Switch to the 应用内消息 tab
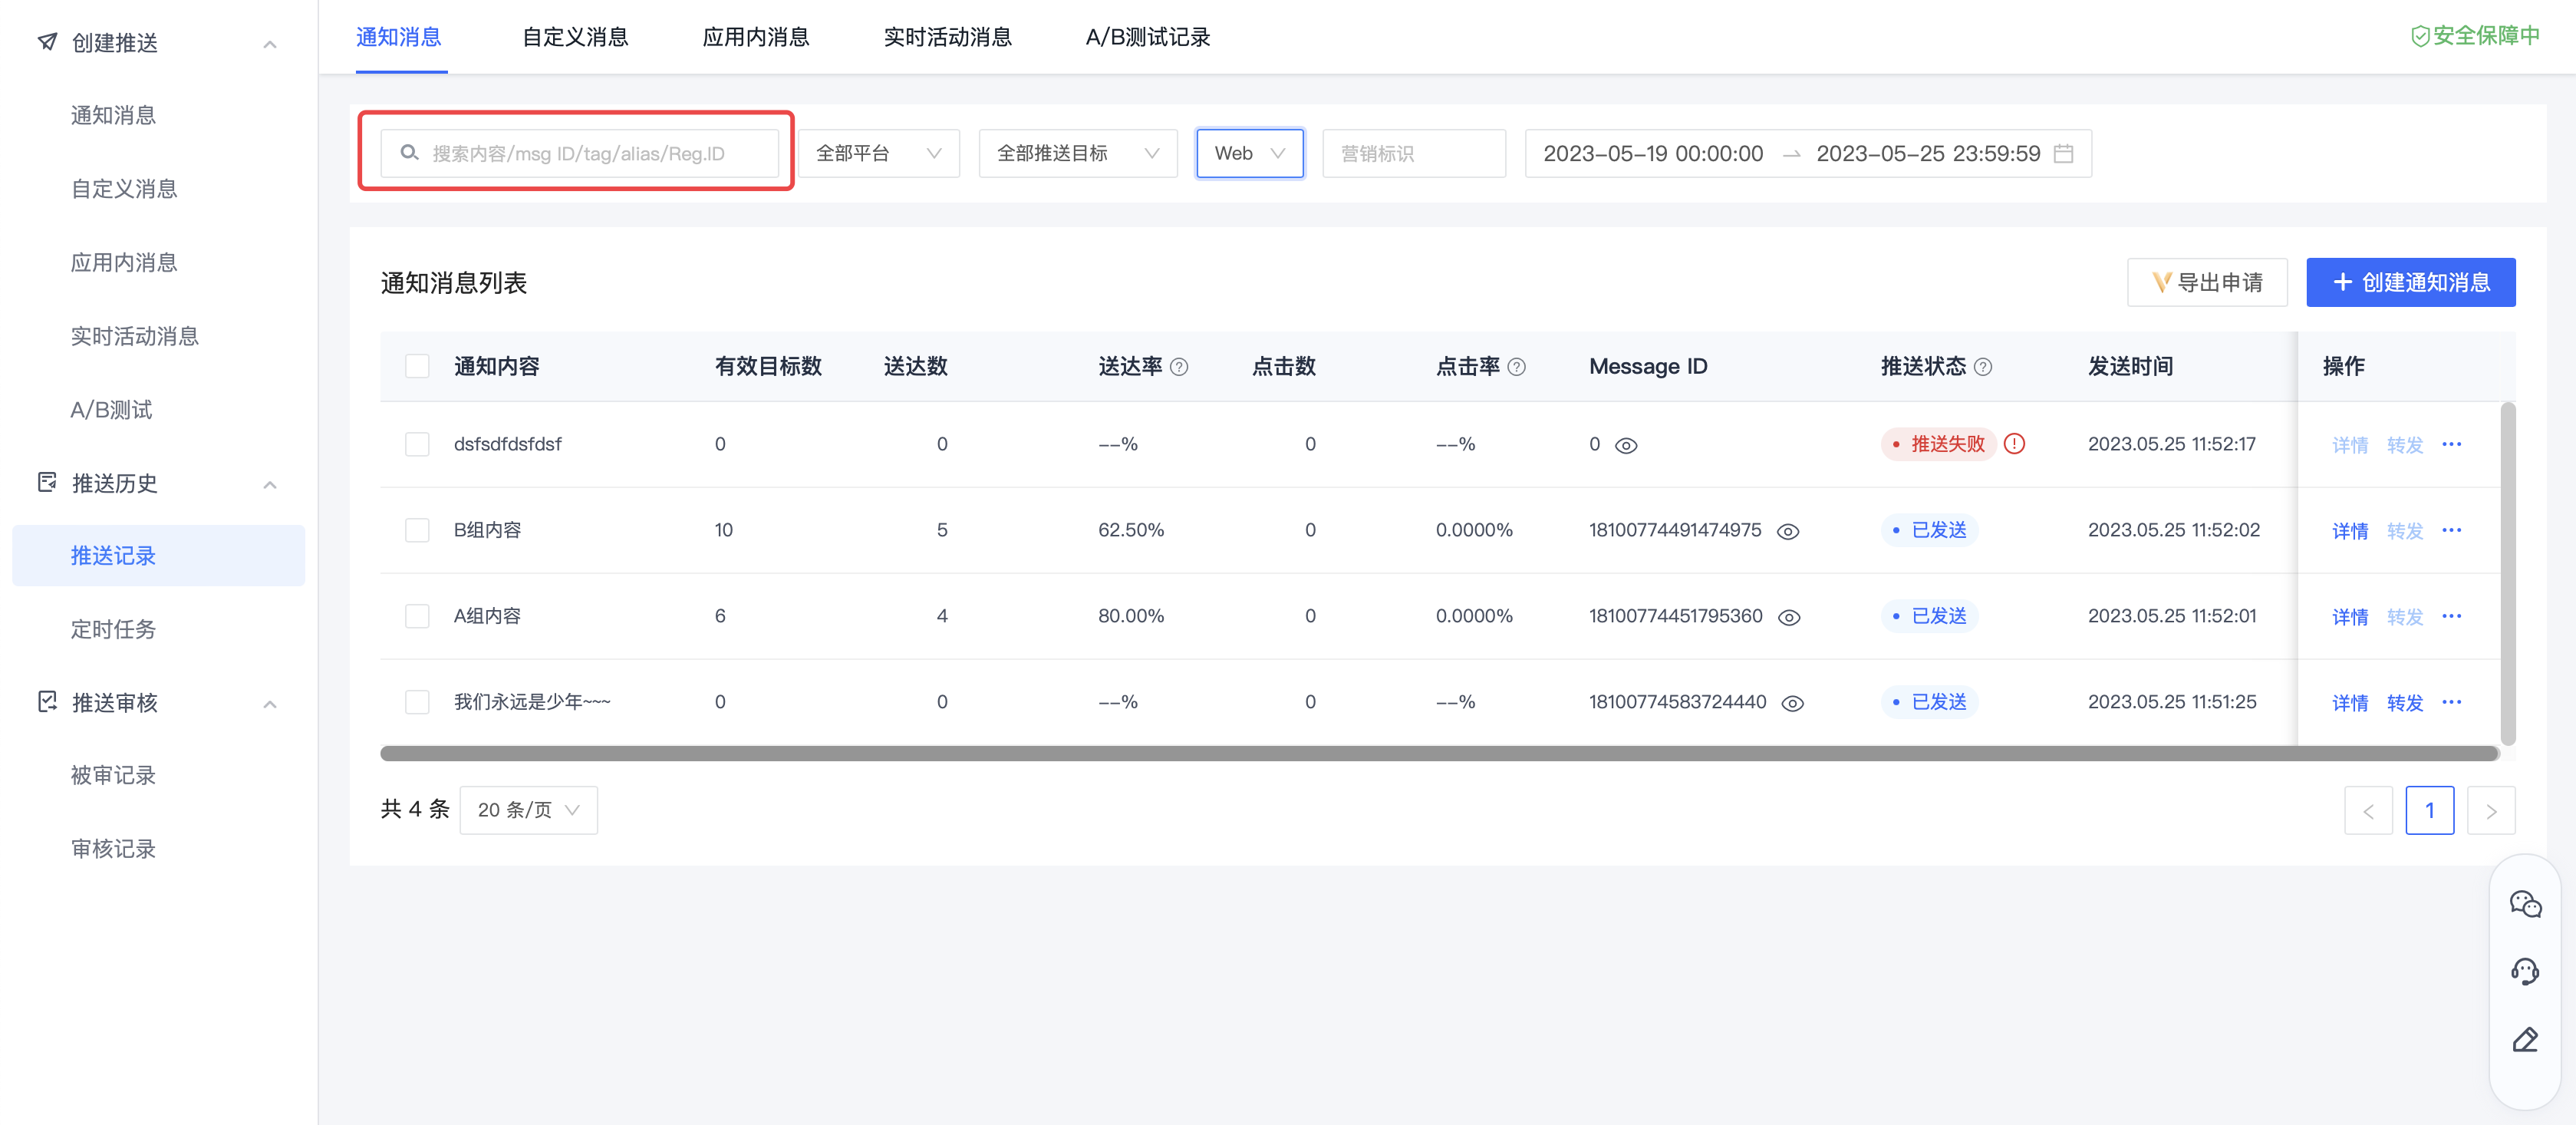The width and height of the screenshot is (2576, 1125). click(756, 37)
